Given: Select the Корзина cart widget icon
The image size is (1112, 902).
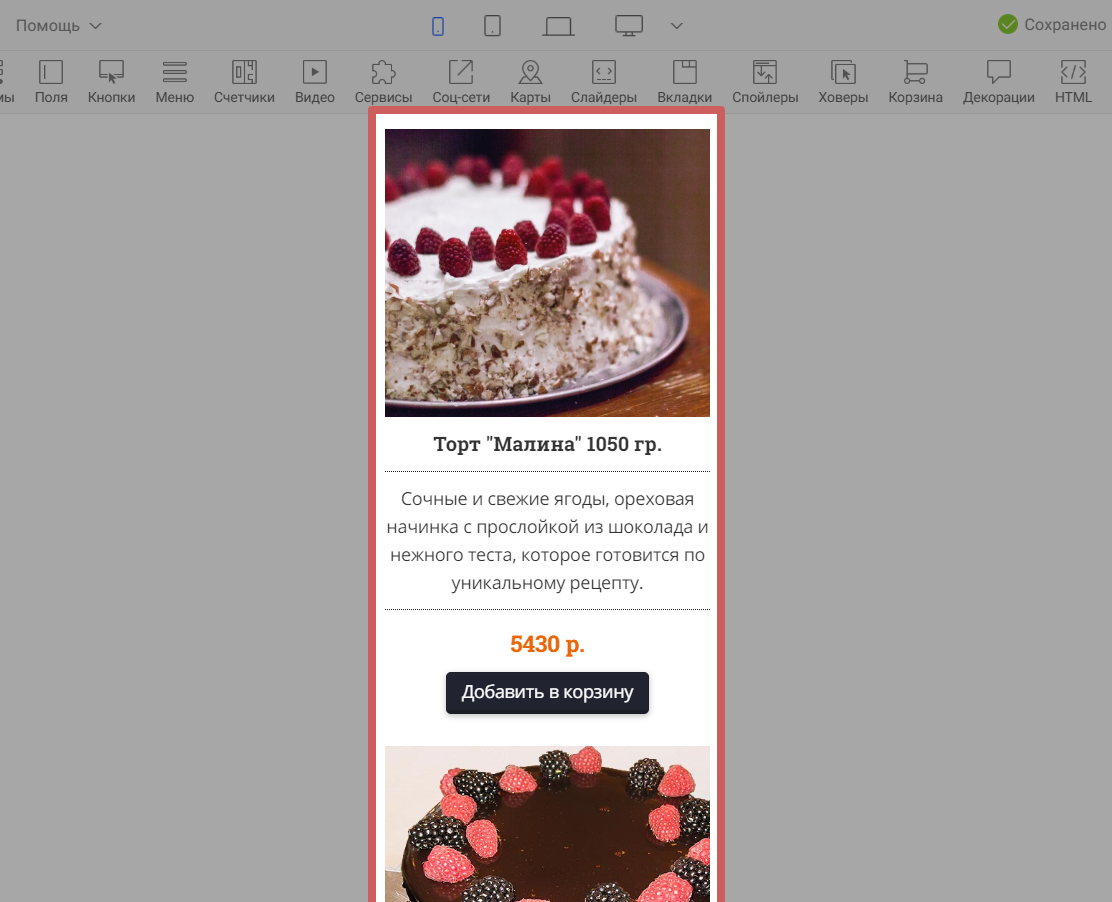Looking at the screenshot, I should coord(915,73).
